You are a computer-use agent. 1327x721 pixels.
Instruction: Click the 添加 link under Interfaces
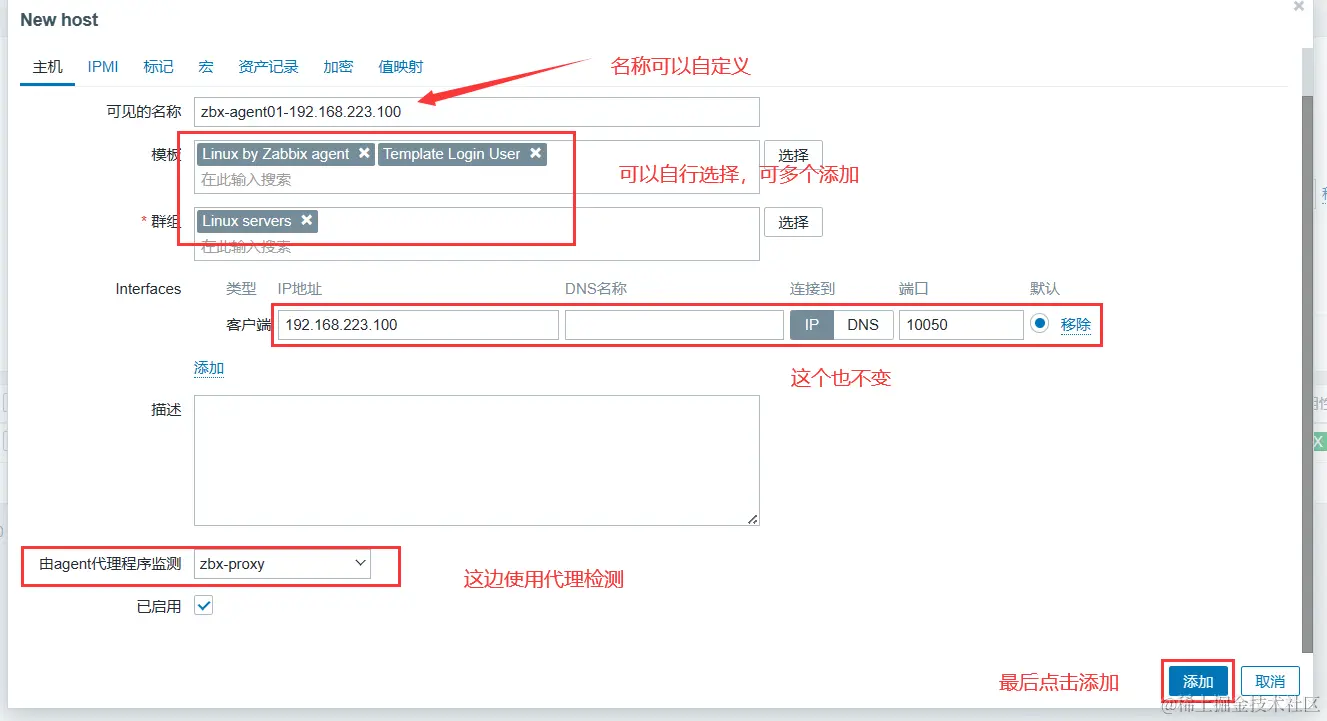coord(209,368)
